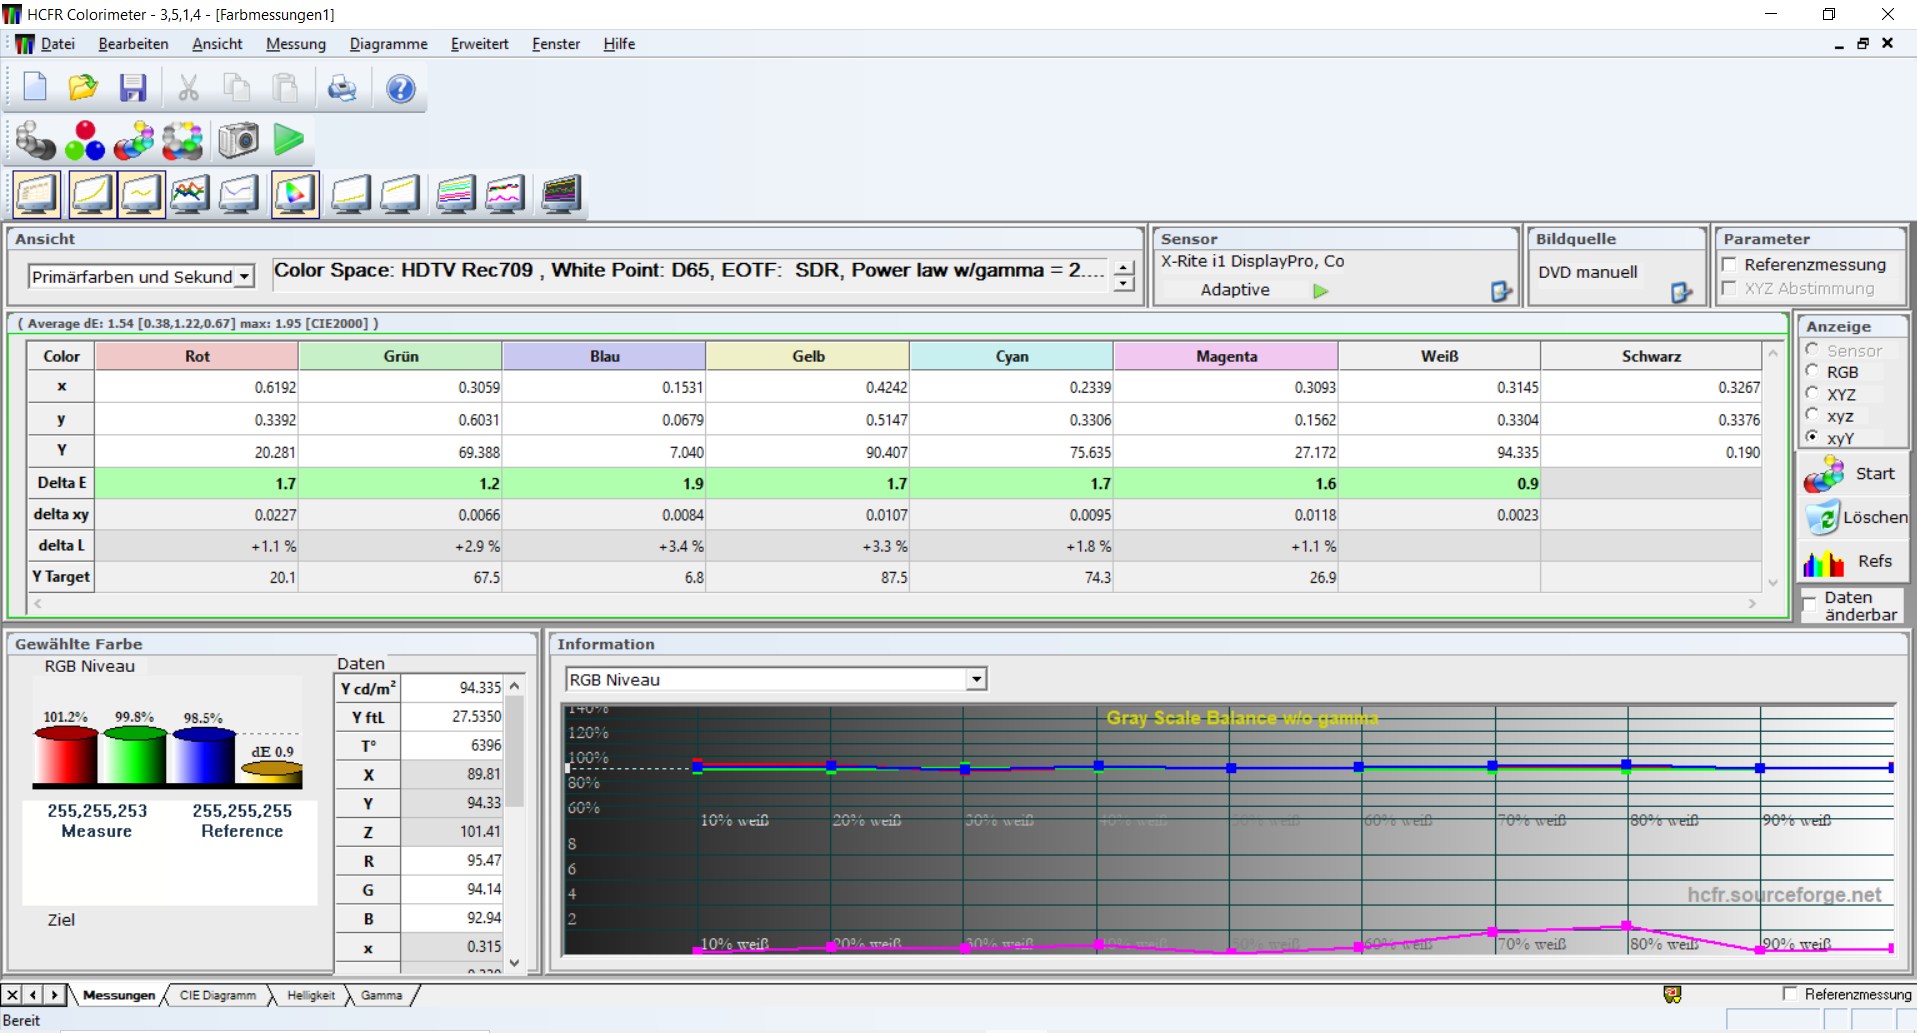
Task: Click the Refs button
Action: tap(1855, 561)
